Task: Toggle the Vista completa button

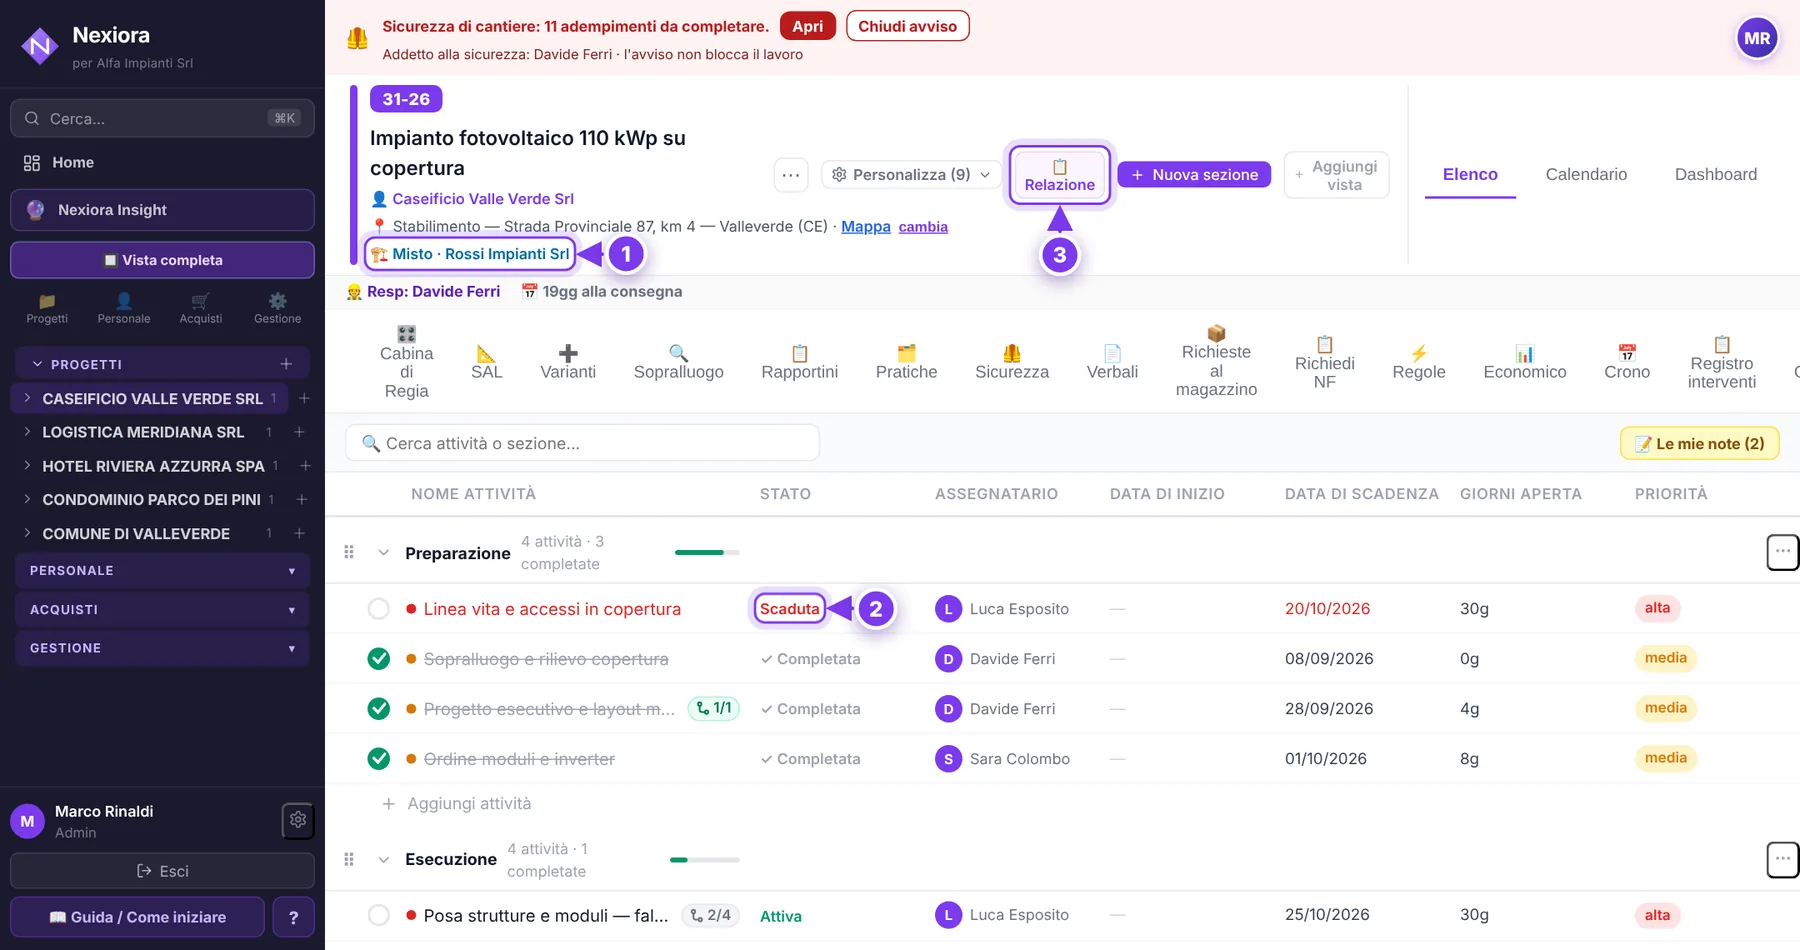Action: [x=162, y=260]
